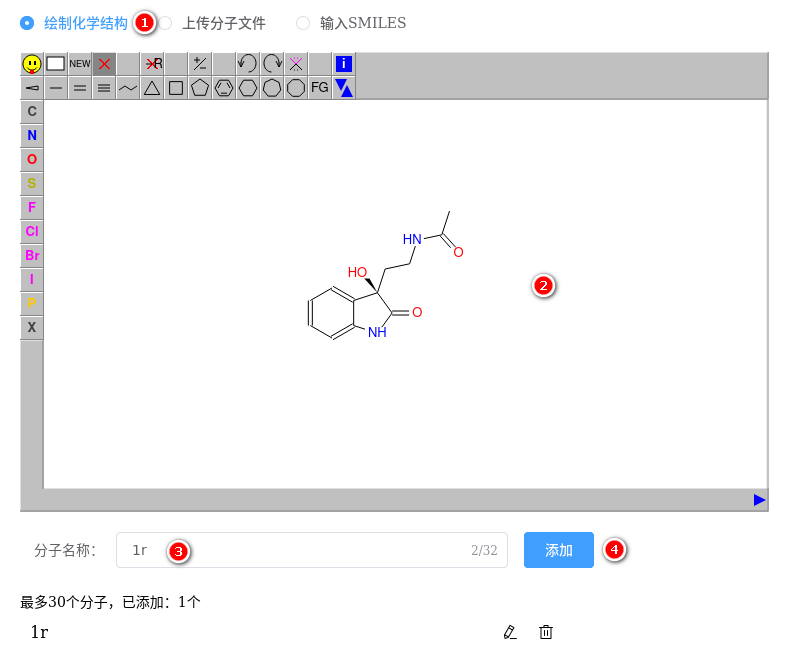Click the HO hydroxyl group in the structure

point(357,272)
